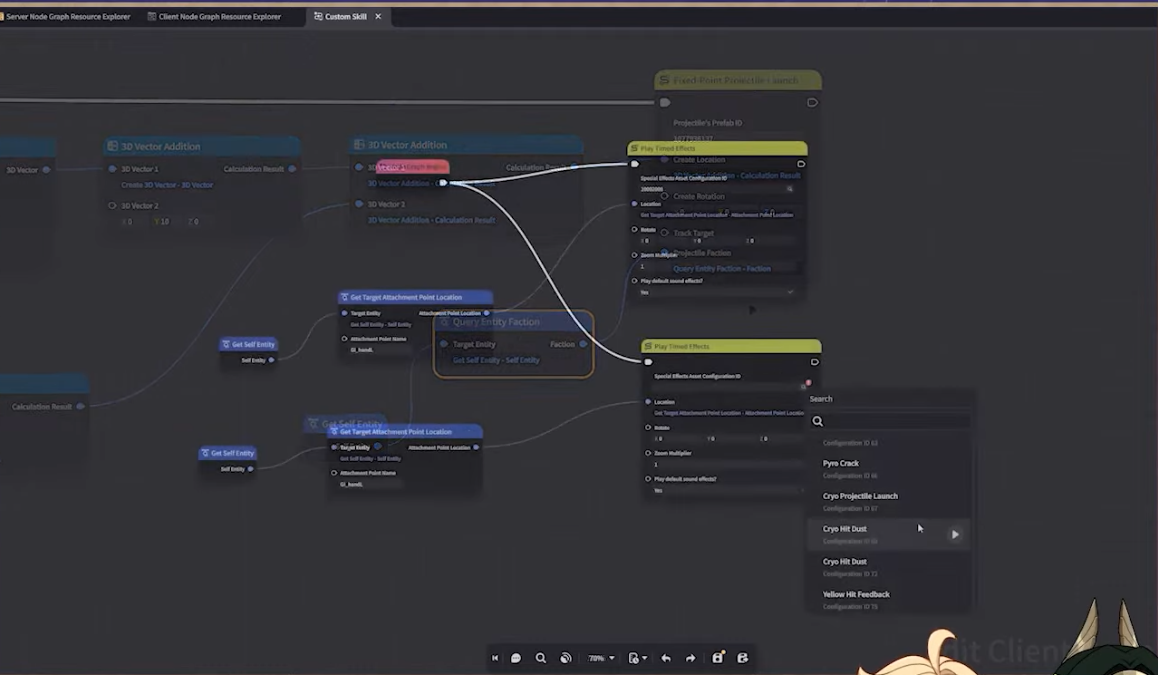Click the Y 10 field of 3D Vector 2
This screenshot has height=675, width=1158.
click(165, 222)
